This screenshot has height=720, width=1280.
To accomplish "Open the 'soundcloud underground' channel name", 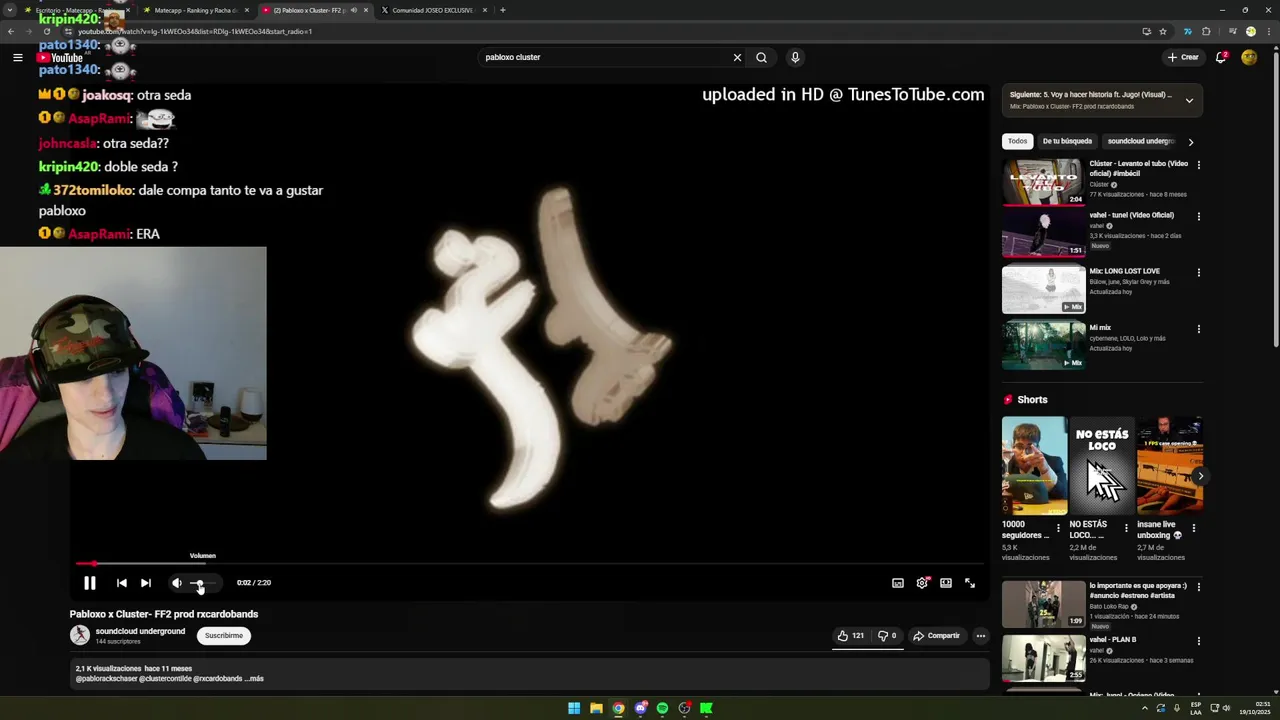I will point(140,631).
